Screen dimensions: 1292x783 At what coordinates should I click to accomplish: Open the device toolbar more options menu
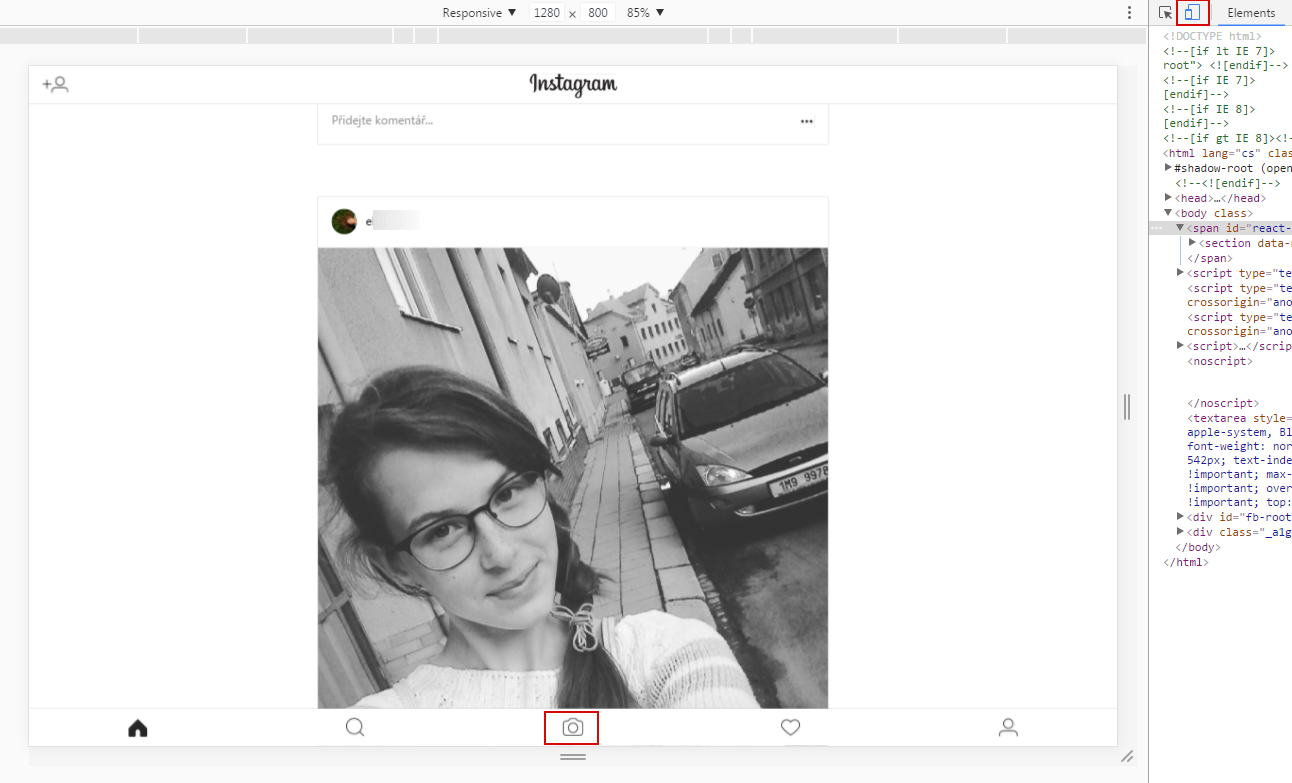[1129, 13]
